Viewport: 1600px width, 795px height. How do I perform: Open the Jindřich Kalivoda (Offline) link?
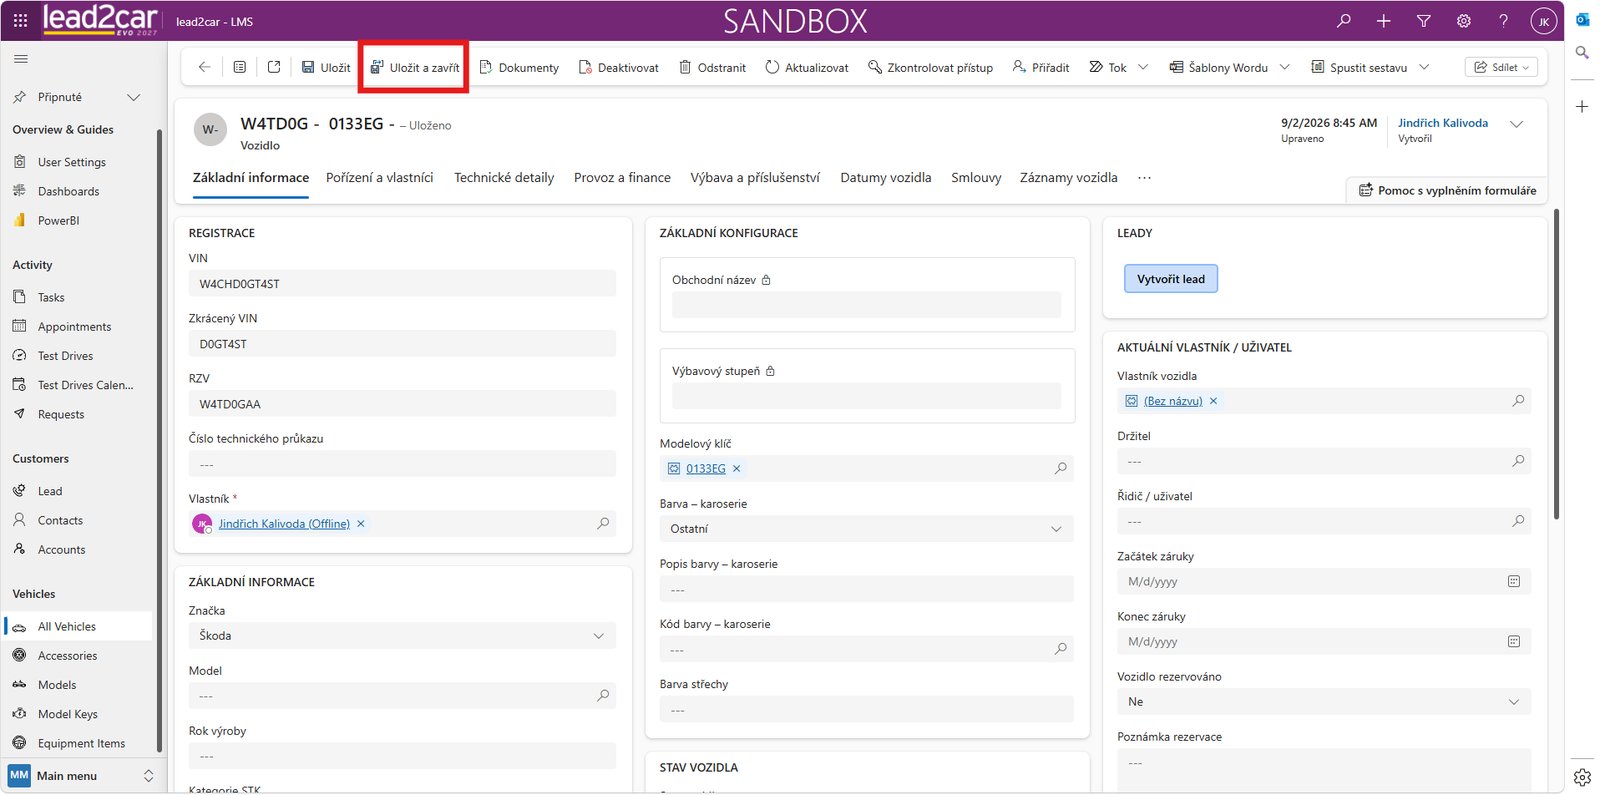pos(284,524)
